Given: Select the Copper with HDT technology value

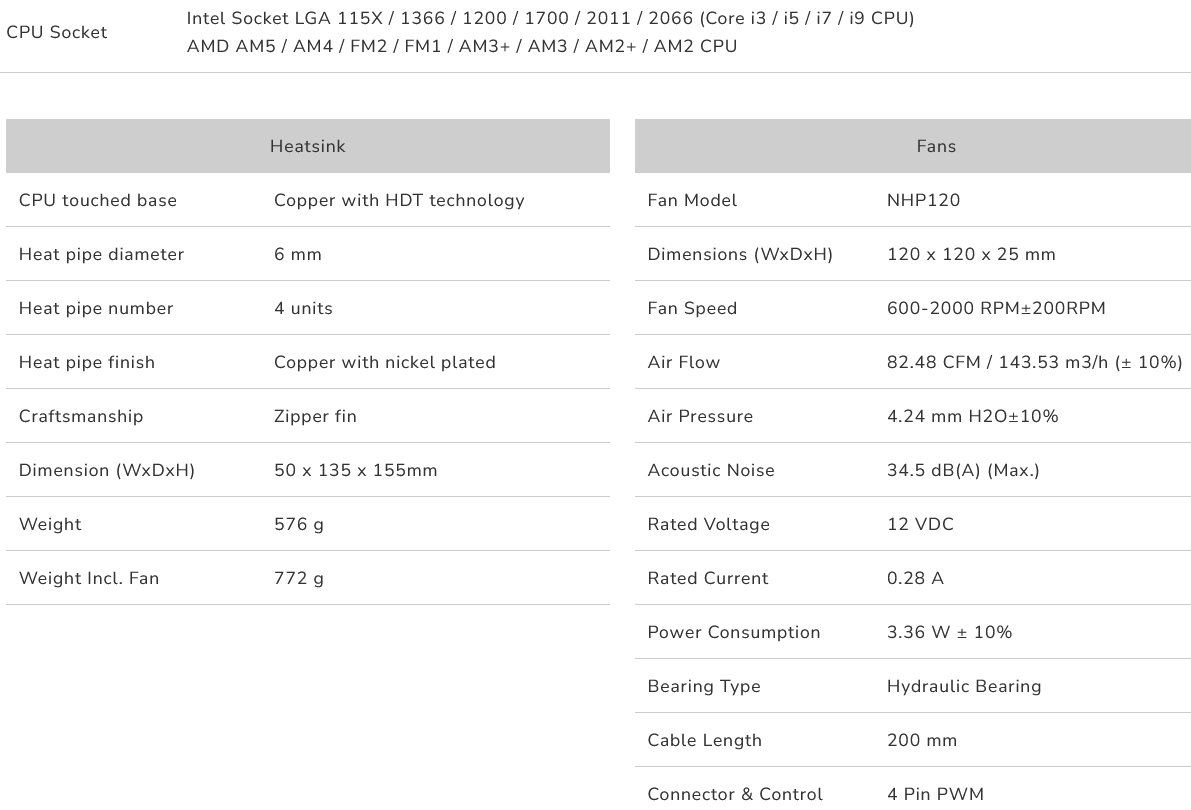Looking at the screenshot, I should [399, 200].
